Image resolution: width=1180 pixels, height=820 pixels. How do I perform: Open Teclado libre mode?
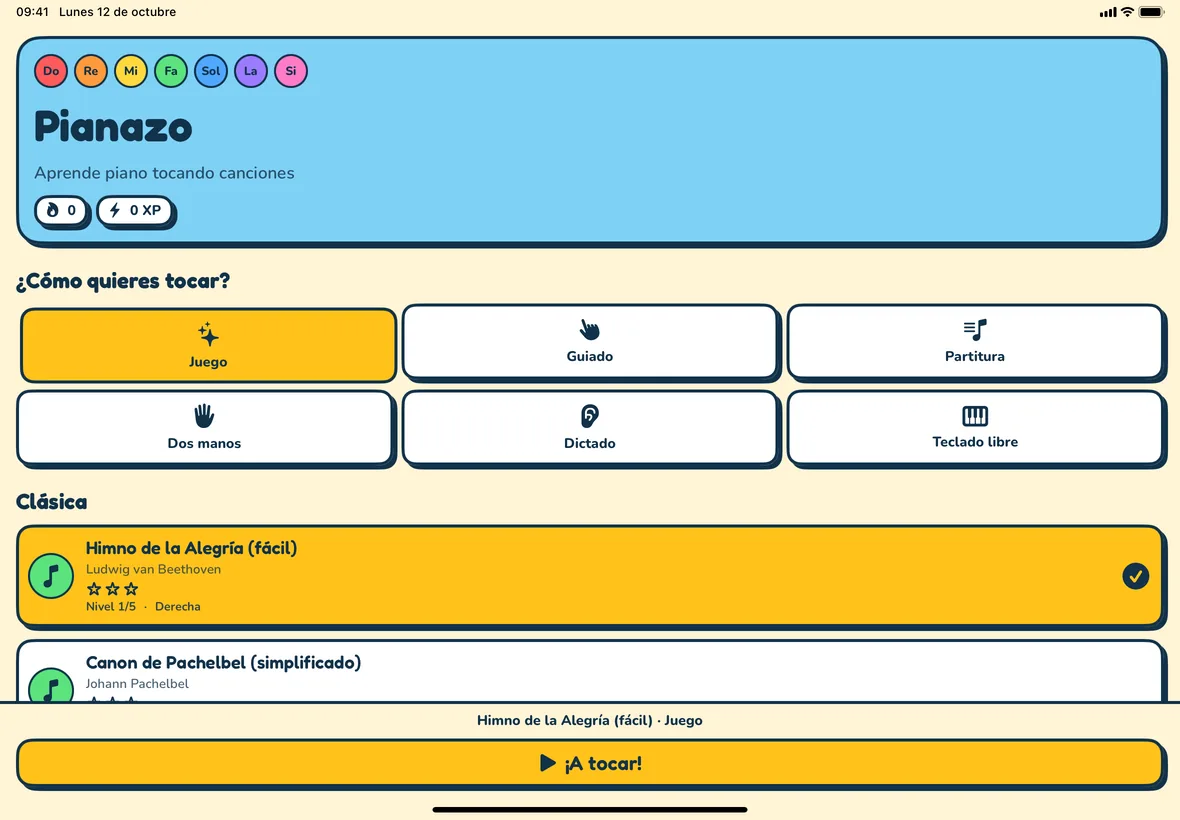pyautogui.click(x=975, y=428)
